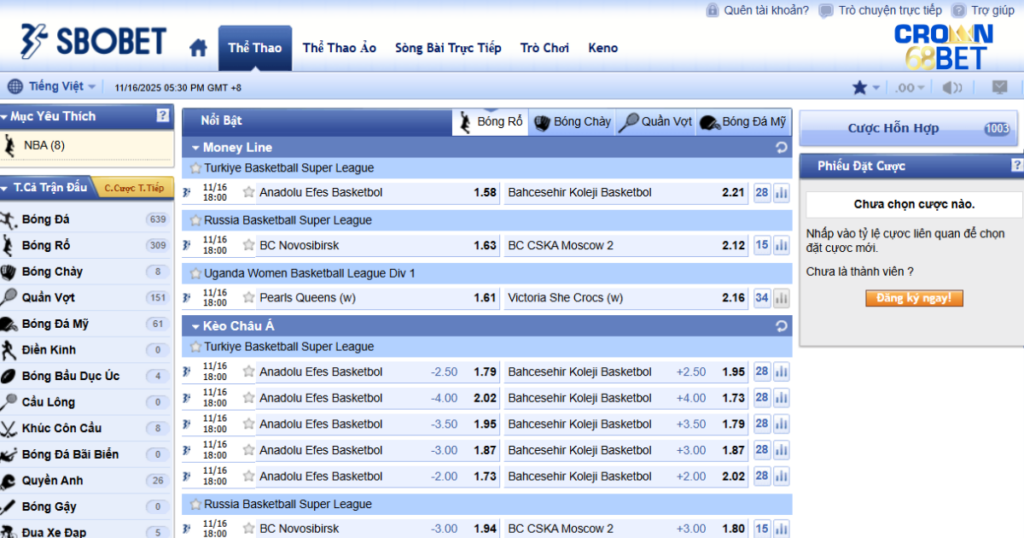Open the message inbox icon in toolbar
The width and height of the screenshot is (1024, 538).
click(998, 88)
